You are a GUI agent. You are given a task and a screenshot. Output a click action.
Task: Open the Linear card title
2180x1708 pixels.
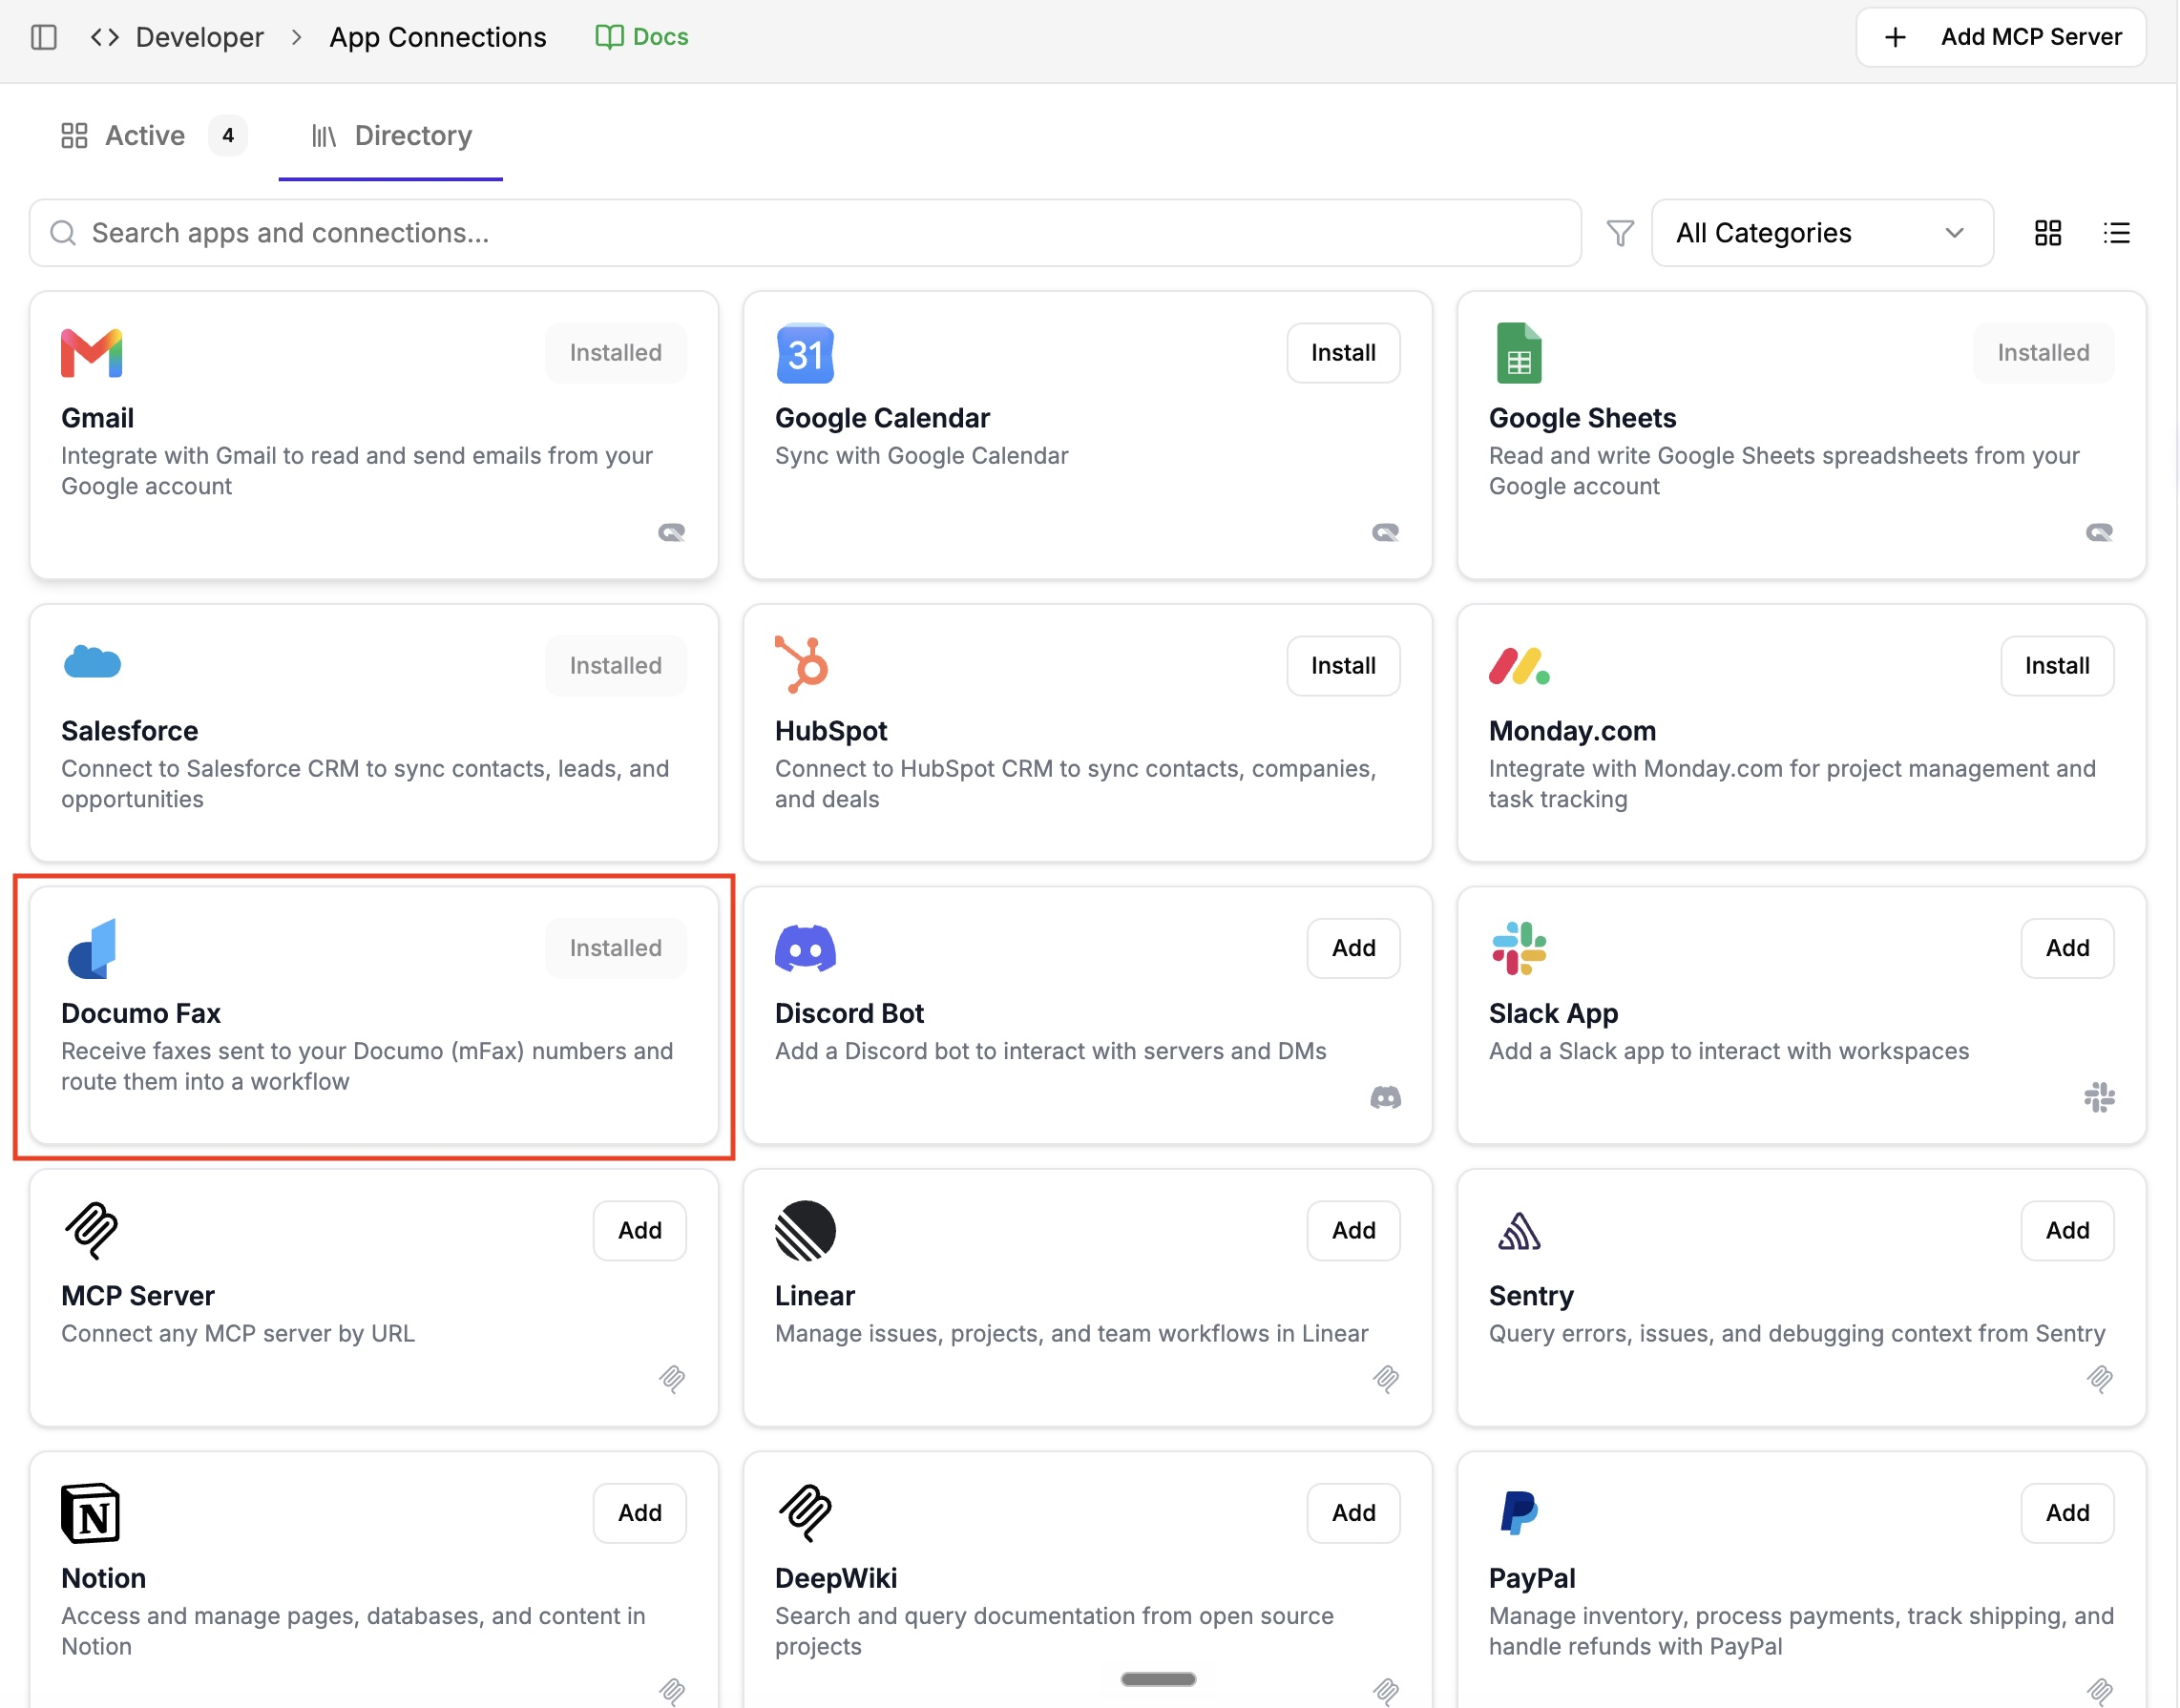pos(815,1296)
